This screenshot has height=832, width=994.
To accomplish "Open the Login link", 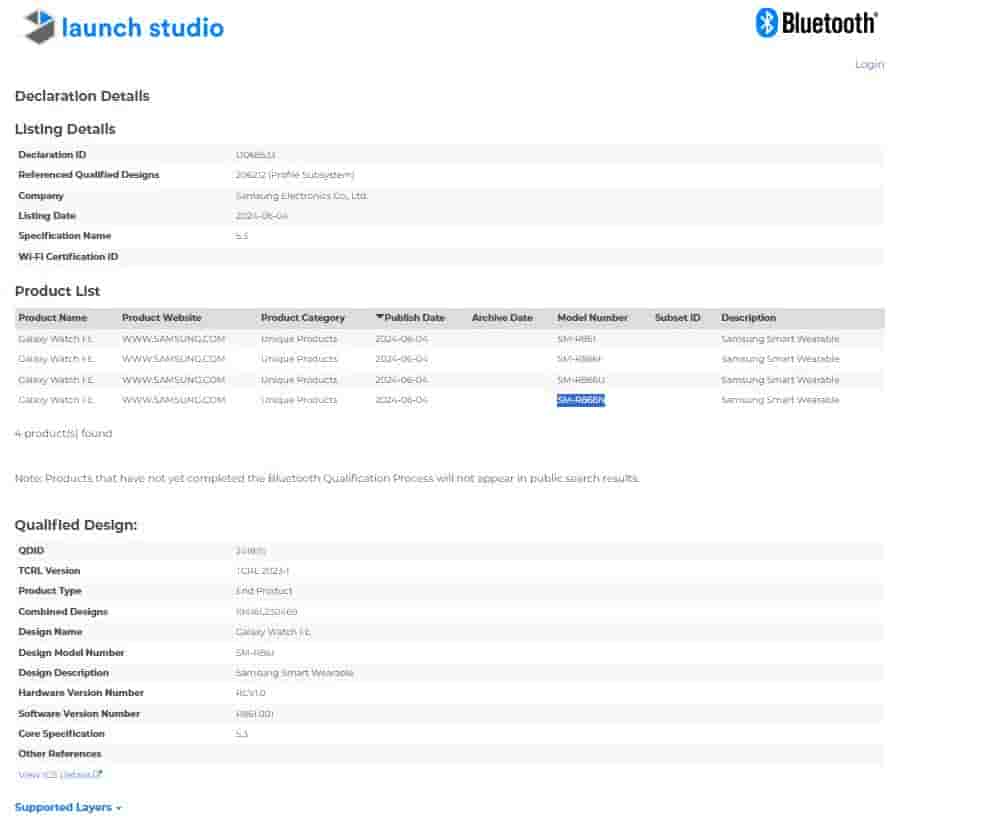I will pyautogui.click(x=869, y=64).
